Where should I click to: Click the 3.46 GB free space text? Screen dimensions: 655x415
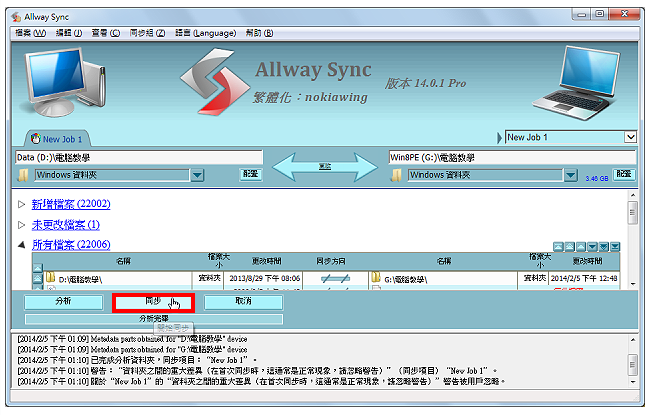click(597, 179)
